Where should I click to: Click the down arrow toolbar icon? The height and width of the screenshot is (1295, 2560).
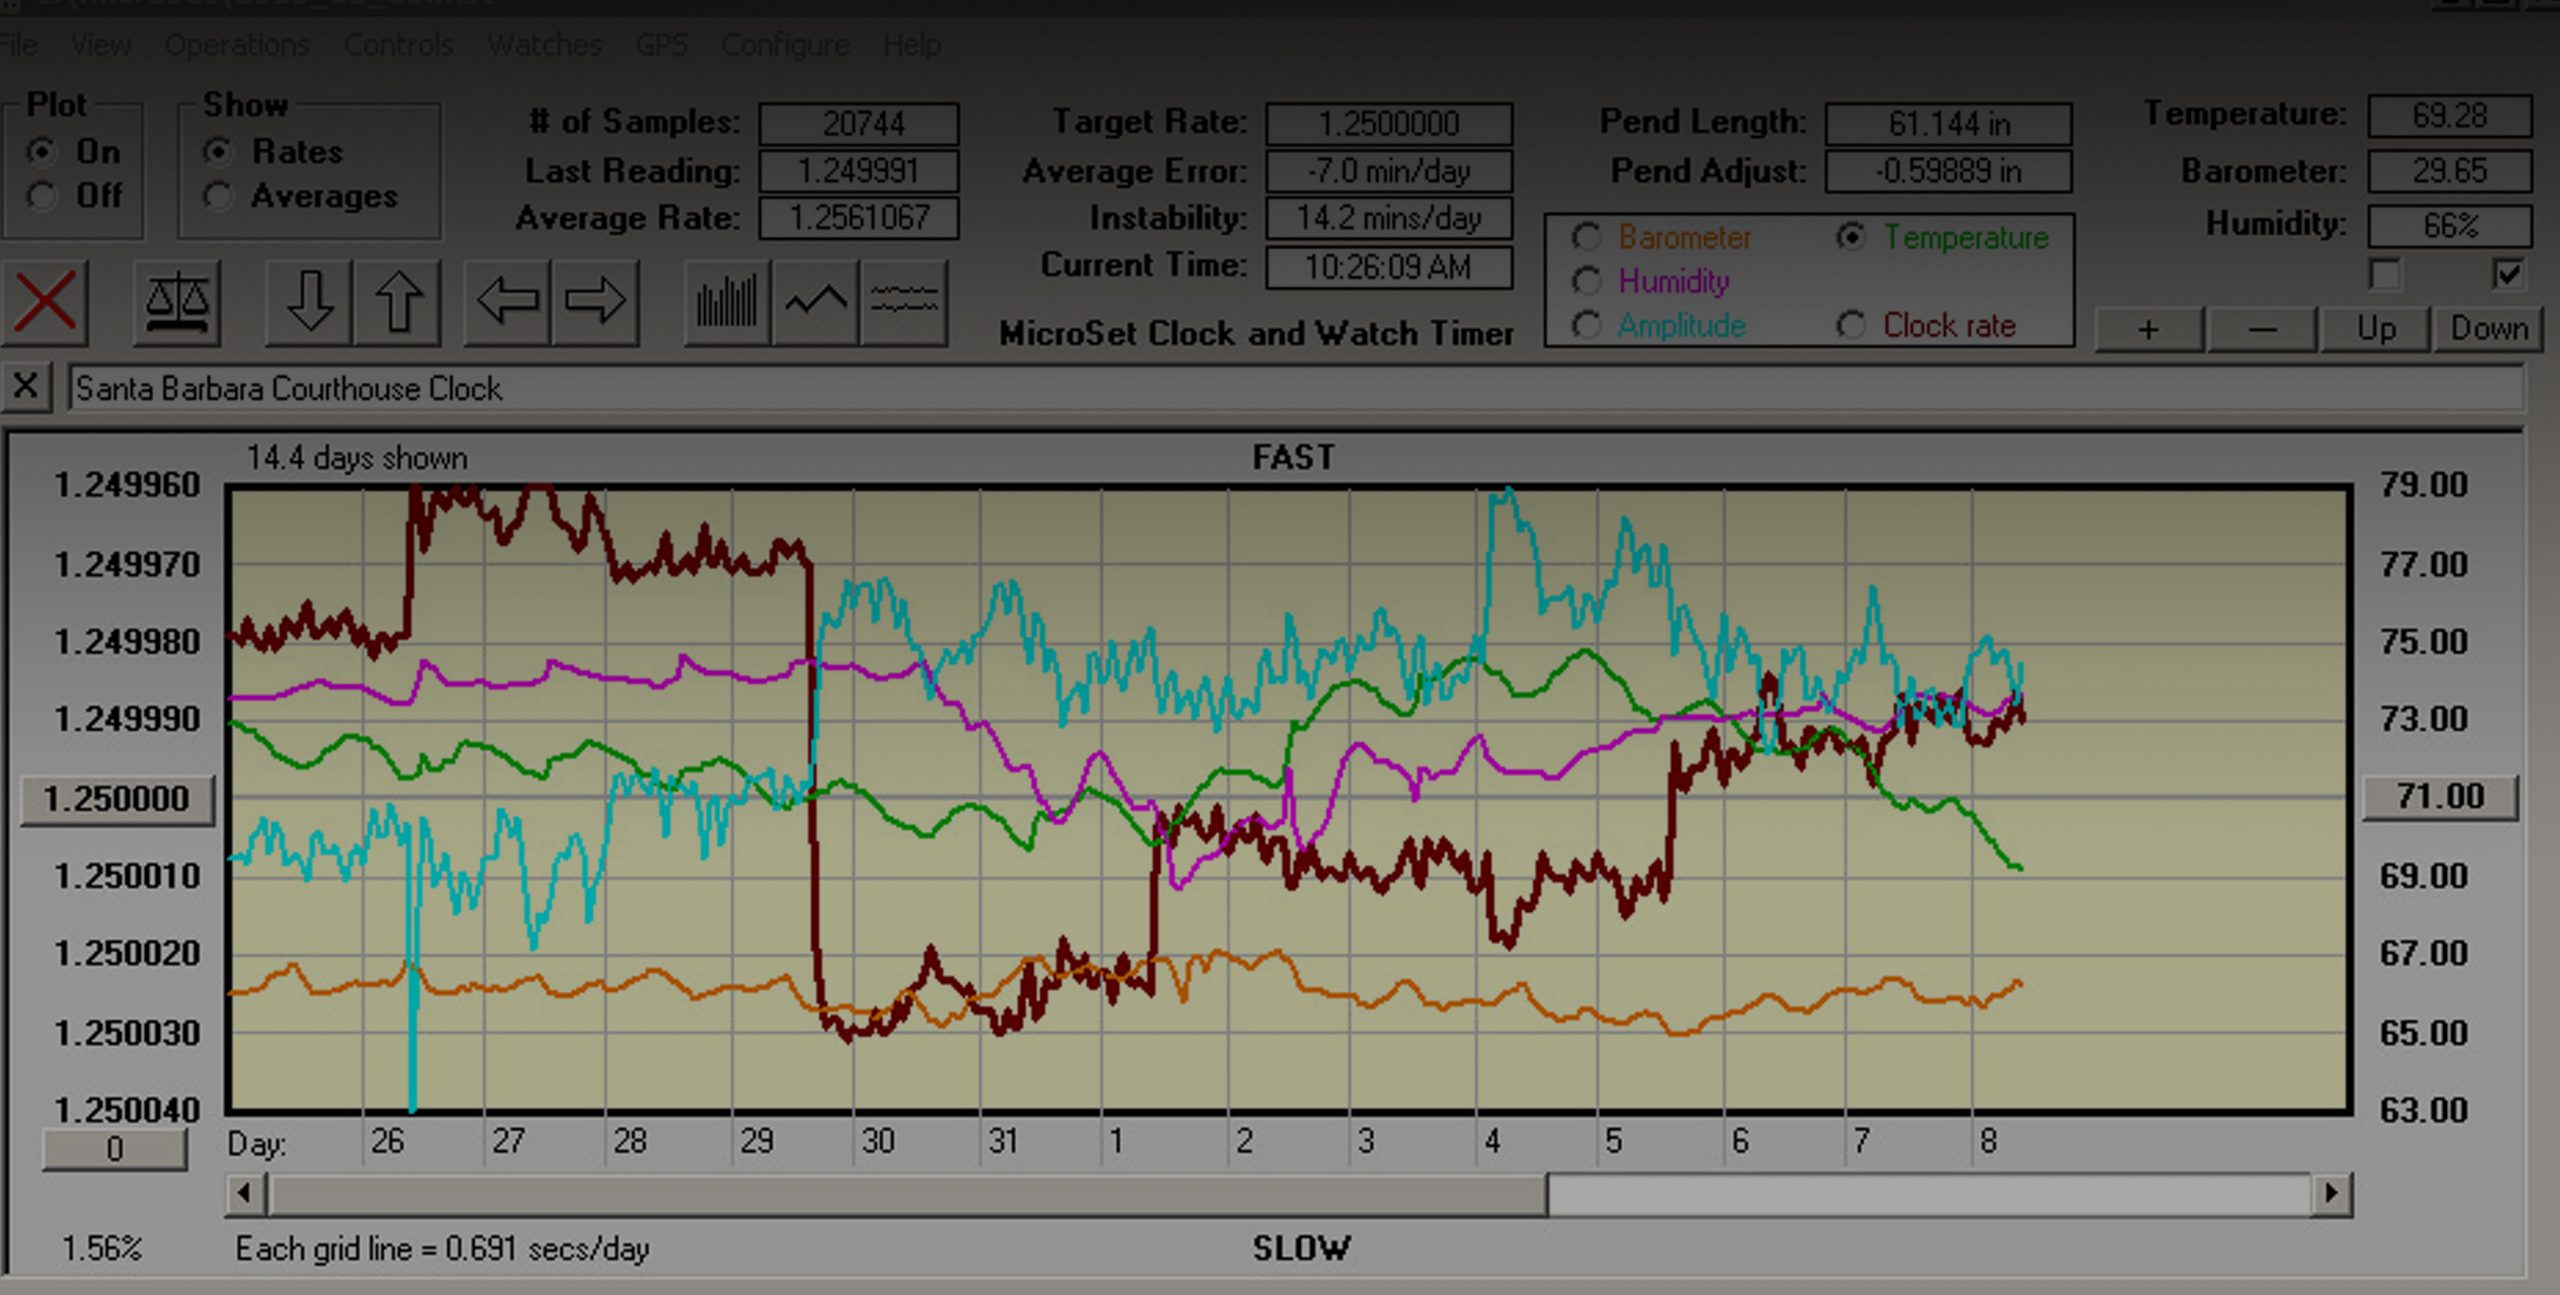(x=310, y=302)
